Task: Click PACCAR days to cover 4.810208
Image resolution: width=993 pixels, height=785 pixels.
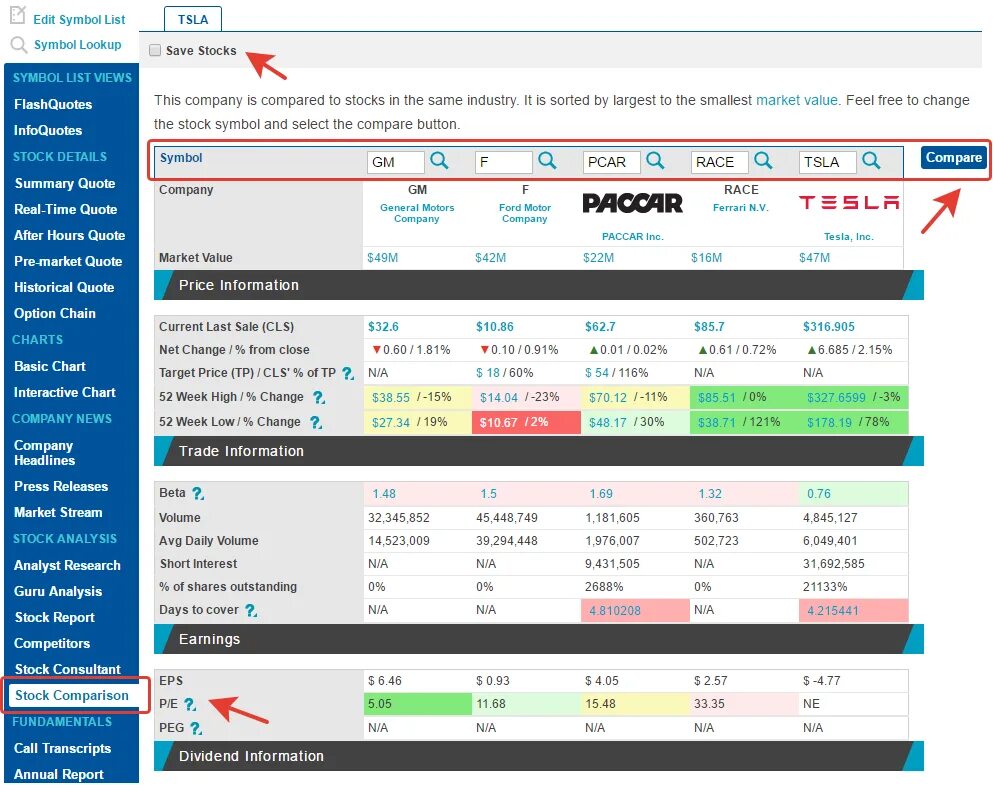Action: (x=614, y=611)
